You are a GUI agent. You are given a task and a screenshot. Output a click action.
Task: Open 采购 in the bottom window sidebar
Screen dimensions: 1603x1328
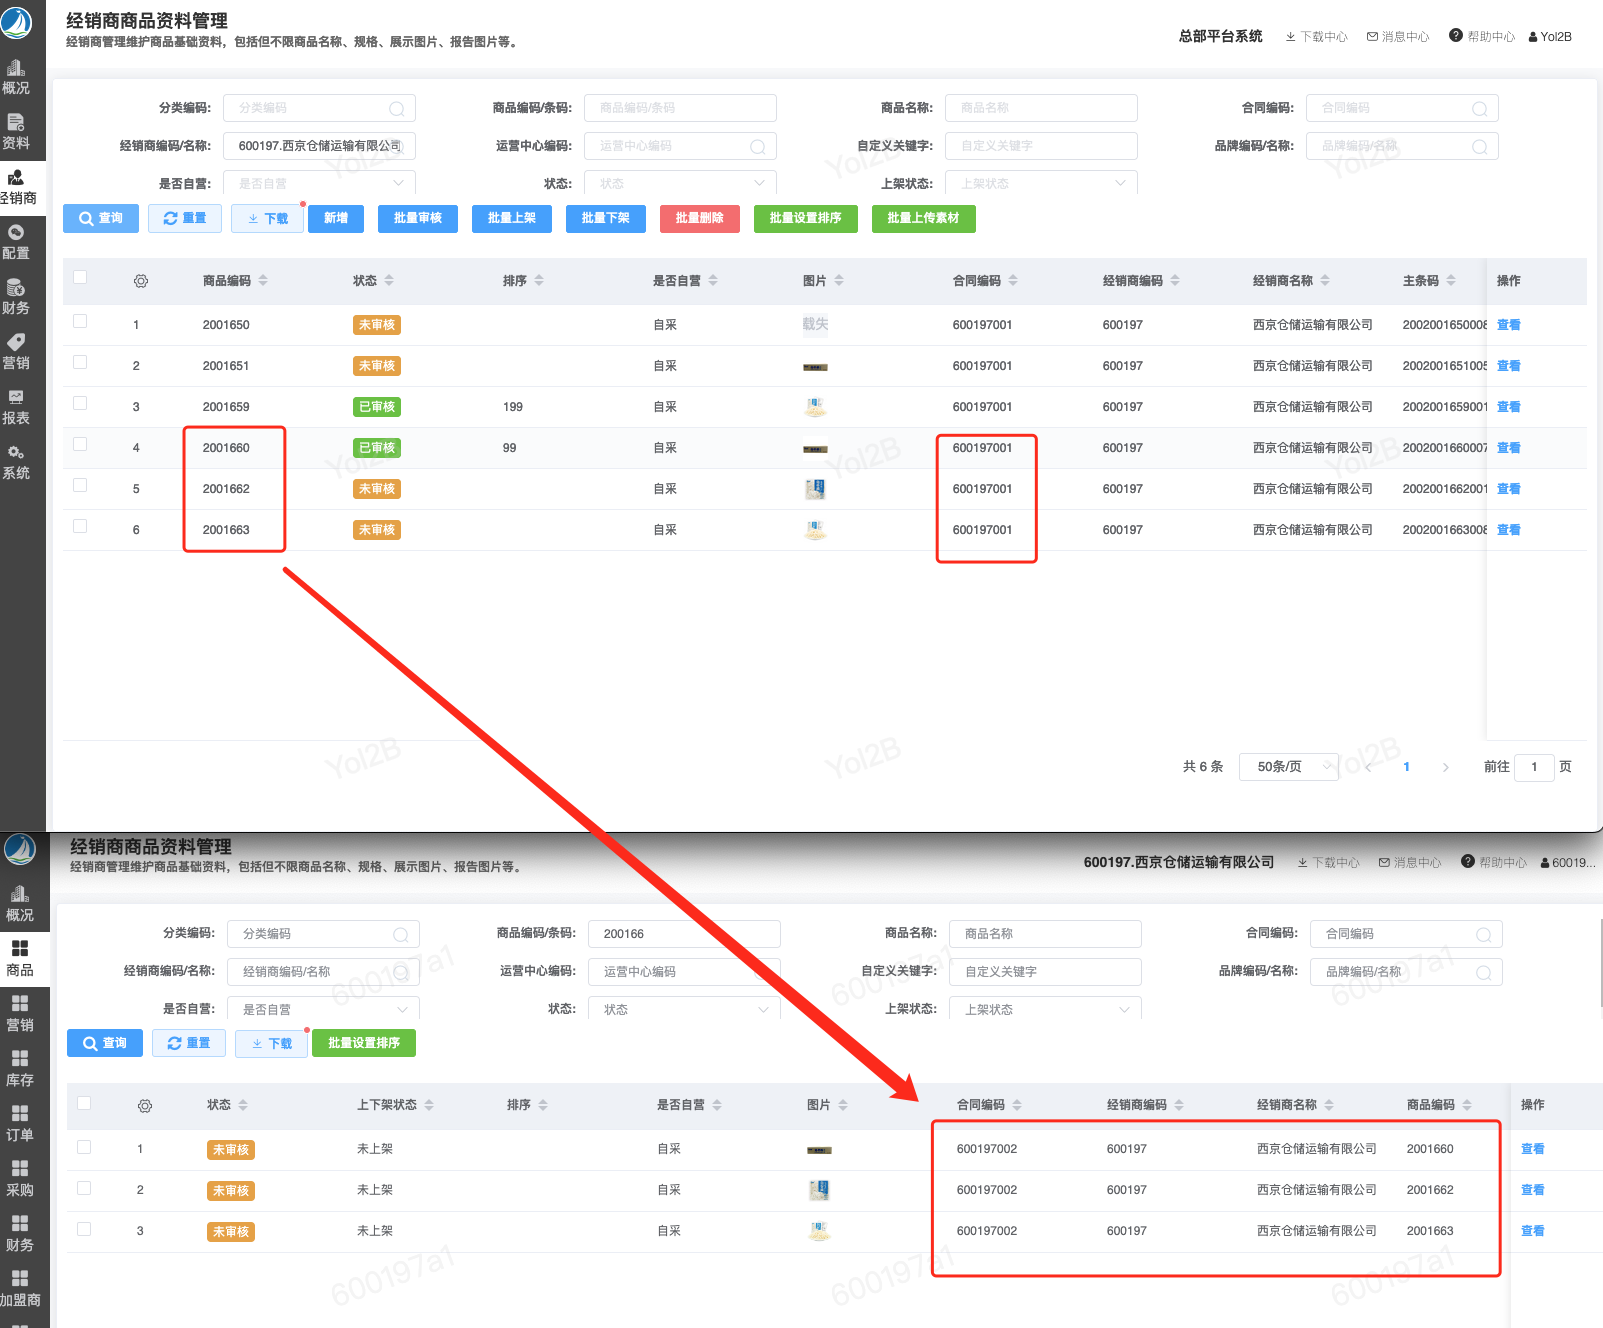point(20,1178)
